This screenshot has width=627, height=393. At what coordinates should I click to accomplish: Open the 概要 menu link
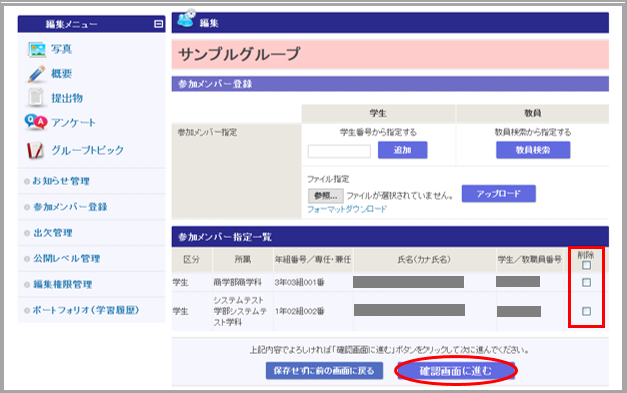coord(61,74)
